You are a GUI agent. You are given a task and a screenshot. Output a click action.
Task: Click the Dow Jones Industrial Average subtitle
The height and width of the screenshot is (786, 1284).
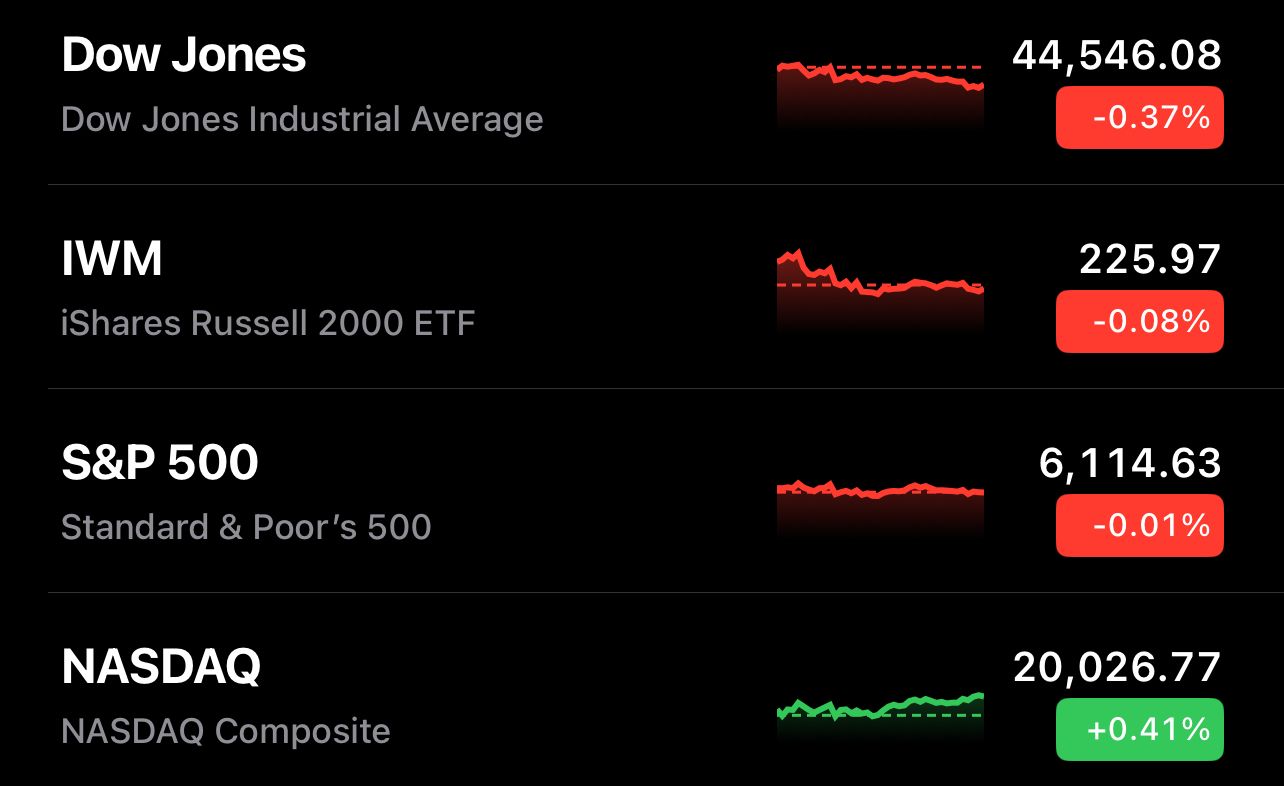coord(302,120)
